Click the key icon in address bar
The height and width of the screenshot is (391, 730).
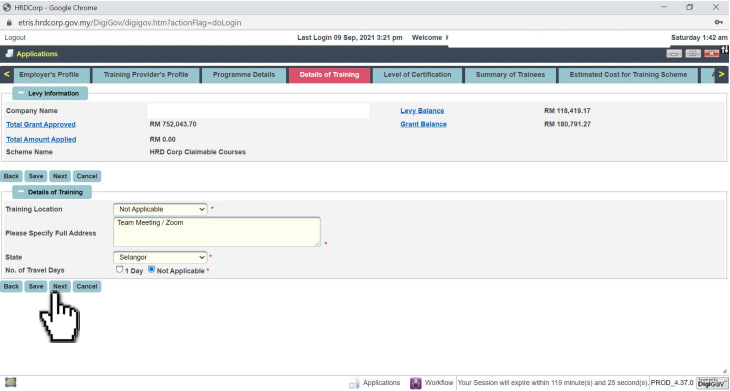(718, 22)
